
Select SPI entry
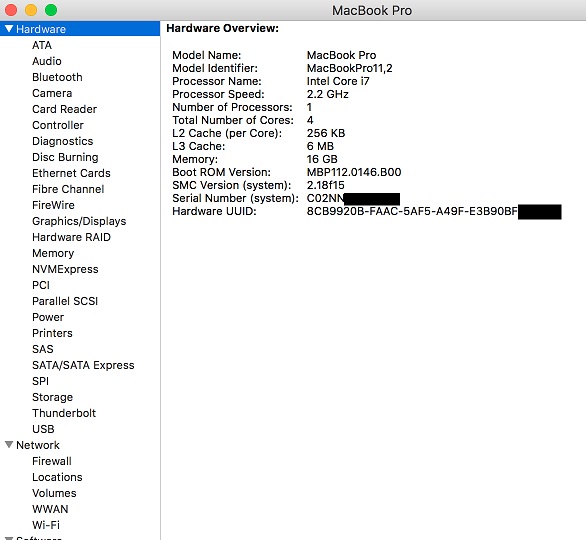[x=40, y=381]
